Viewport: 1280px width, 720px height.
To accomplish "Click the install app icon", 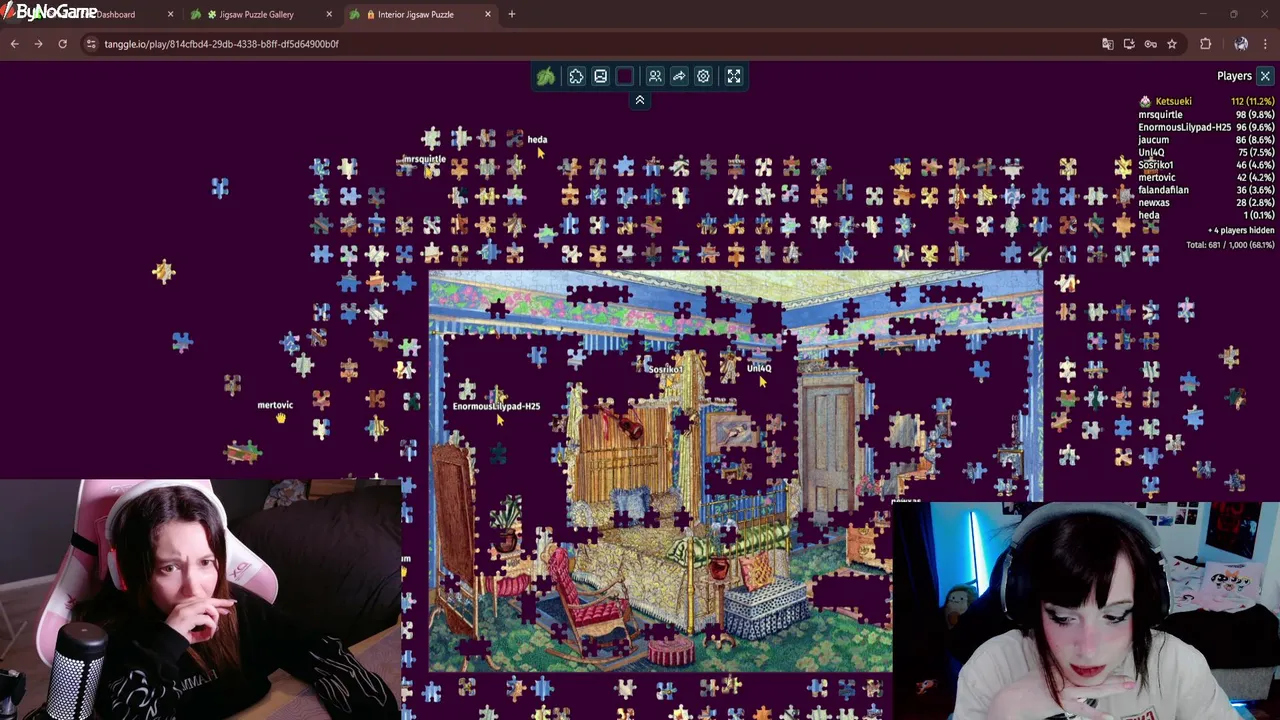I will coord(1129,44).
